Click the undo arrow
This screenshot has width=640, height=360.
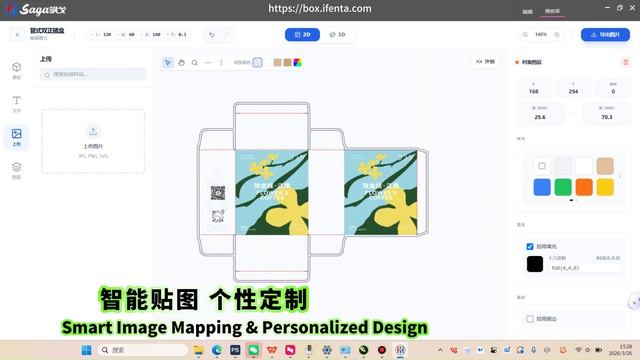(x=211, y=35)
